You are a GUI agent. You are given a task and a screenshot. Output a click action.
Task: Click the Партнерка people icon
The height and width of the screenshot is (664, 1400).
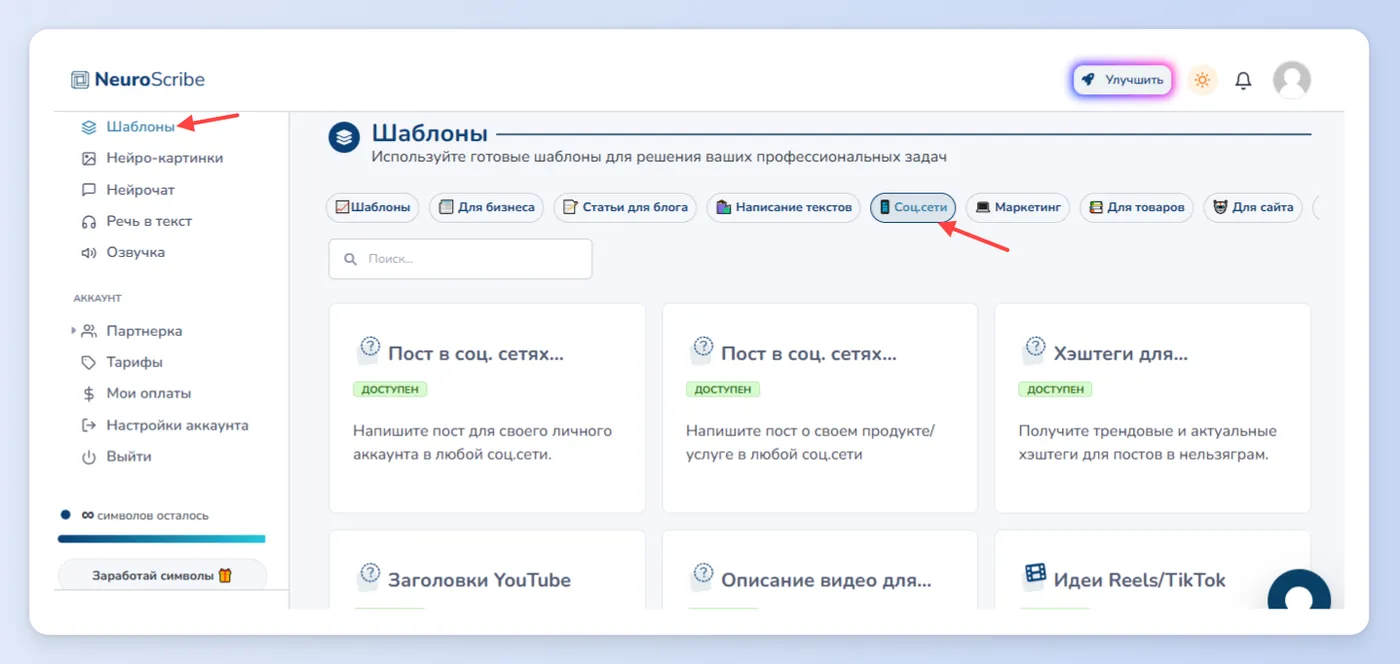pyautogui.click(x=89, y=331)
